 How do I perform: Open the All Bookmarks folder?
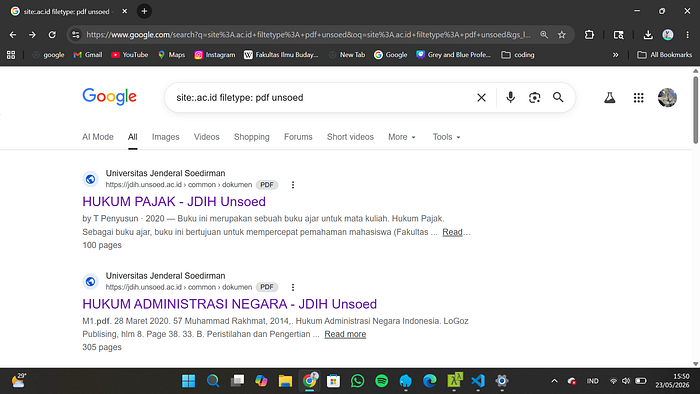665,55
